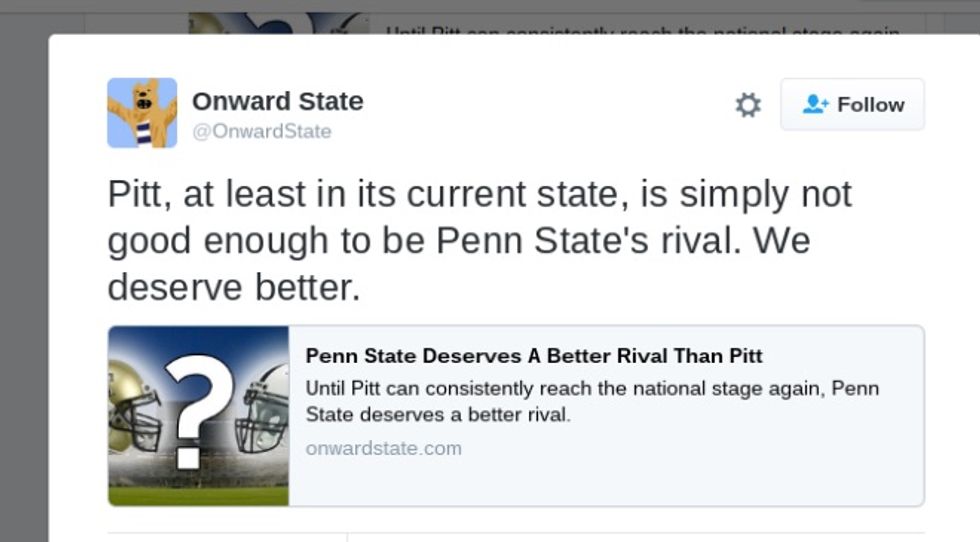980x542 pixels.
Task: Open the headline "Penn State Deserves A Better Rival Than Pitt"
Action: tap(534, 356)
